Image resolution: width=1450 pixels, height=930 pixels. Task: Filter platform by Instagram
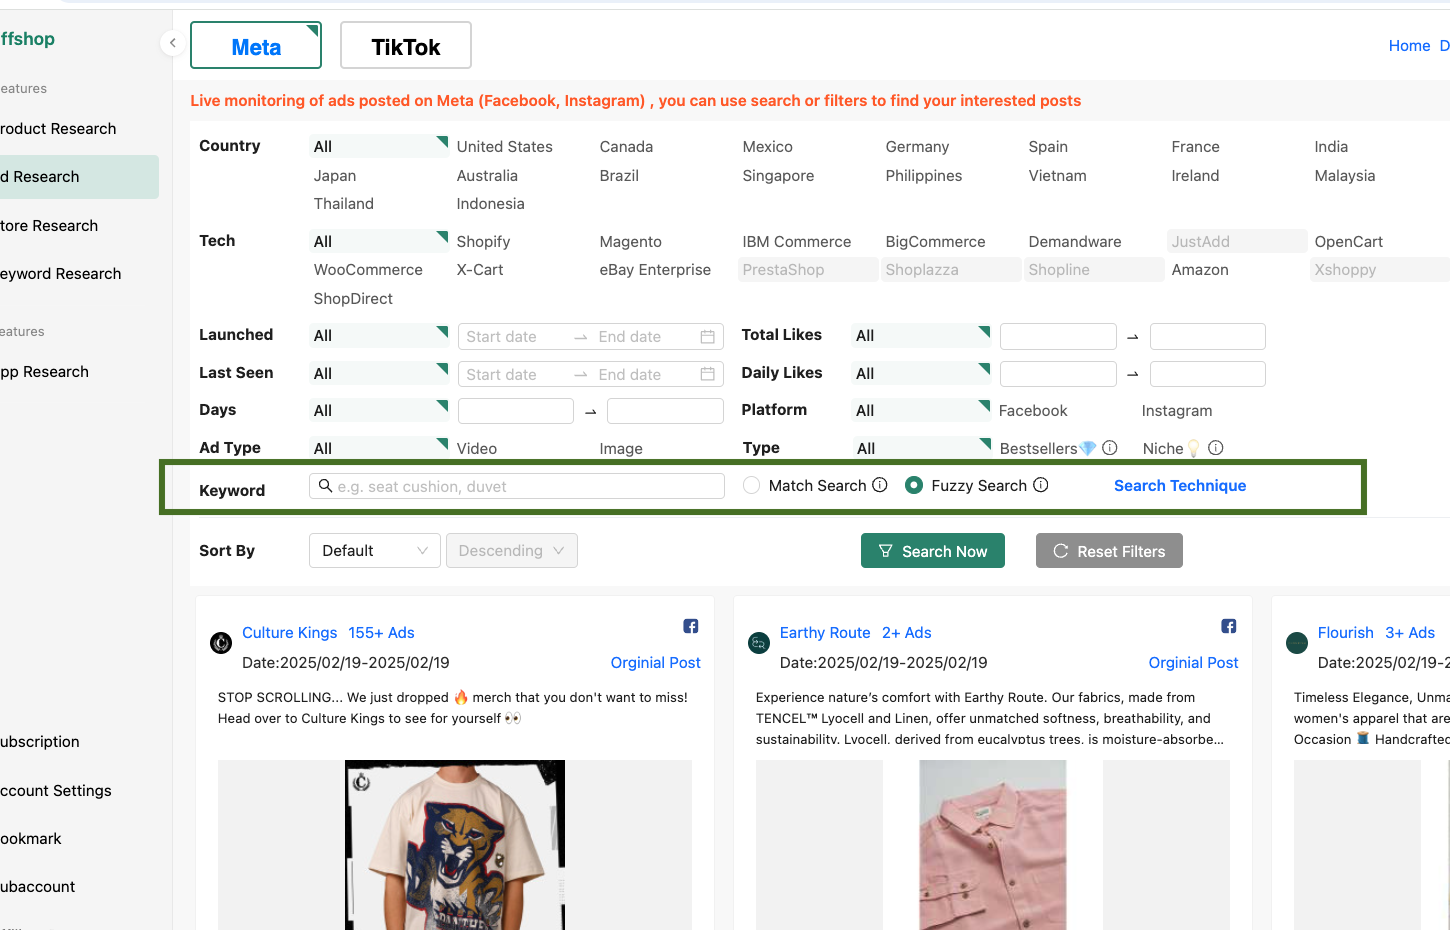(x=1176, y=411)
